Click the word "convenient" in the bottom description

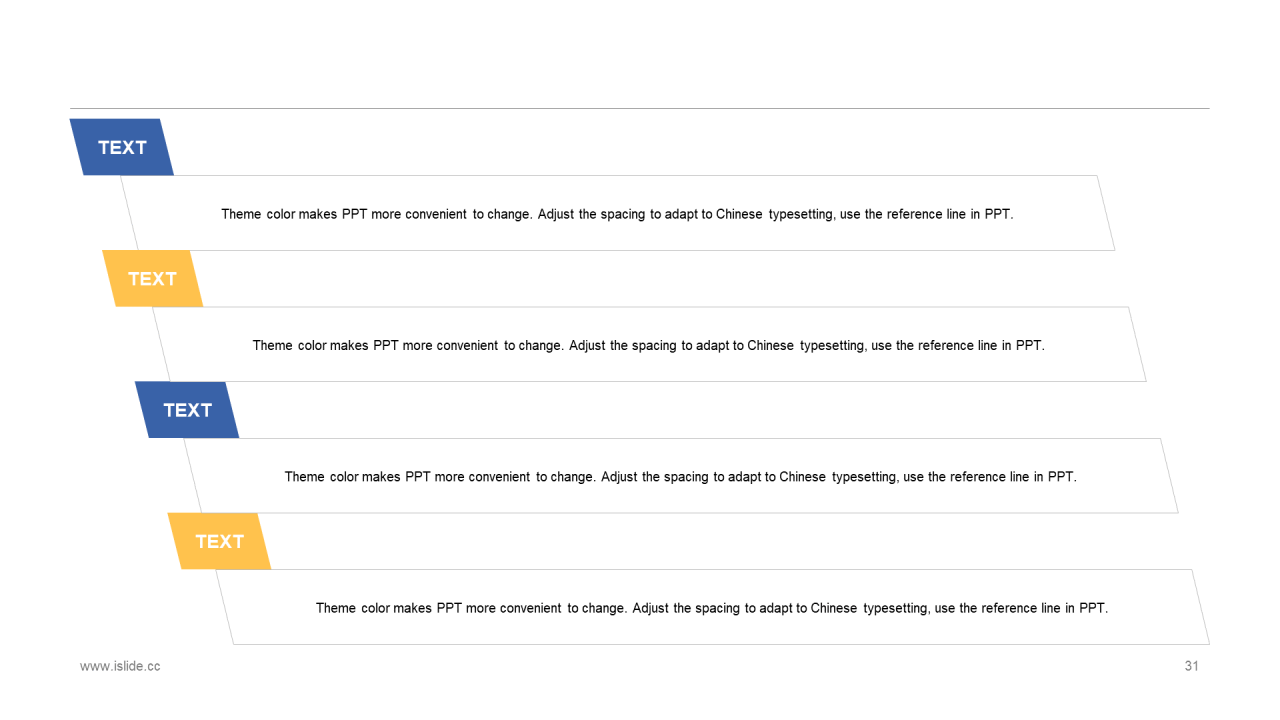(530, 608)
